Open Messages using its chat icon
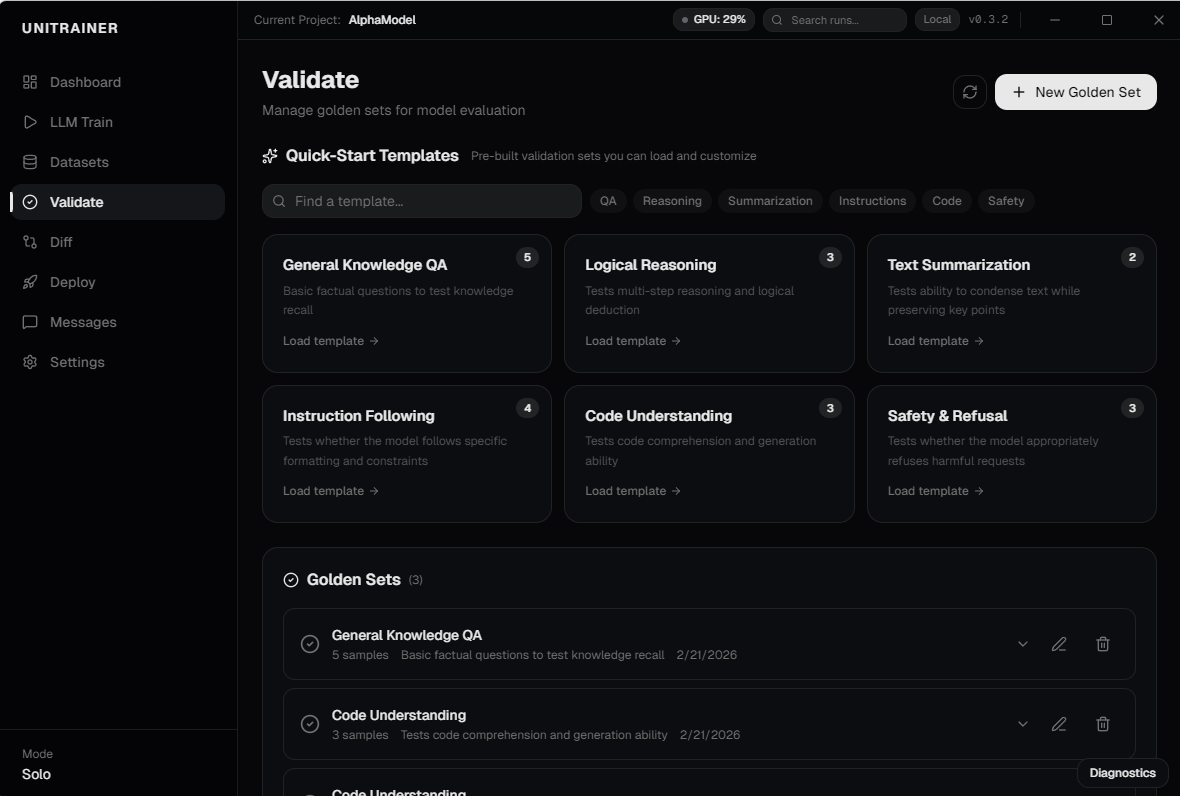Screen dimensions: 1180x796 [31, 322]
